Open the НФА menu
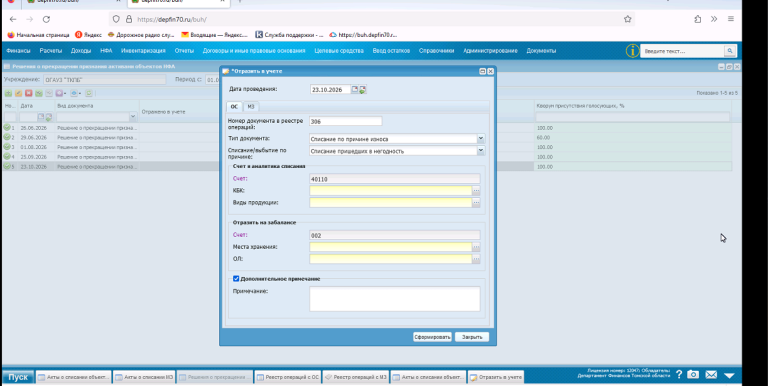 106,50
